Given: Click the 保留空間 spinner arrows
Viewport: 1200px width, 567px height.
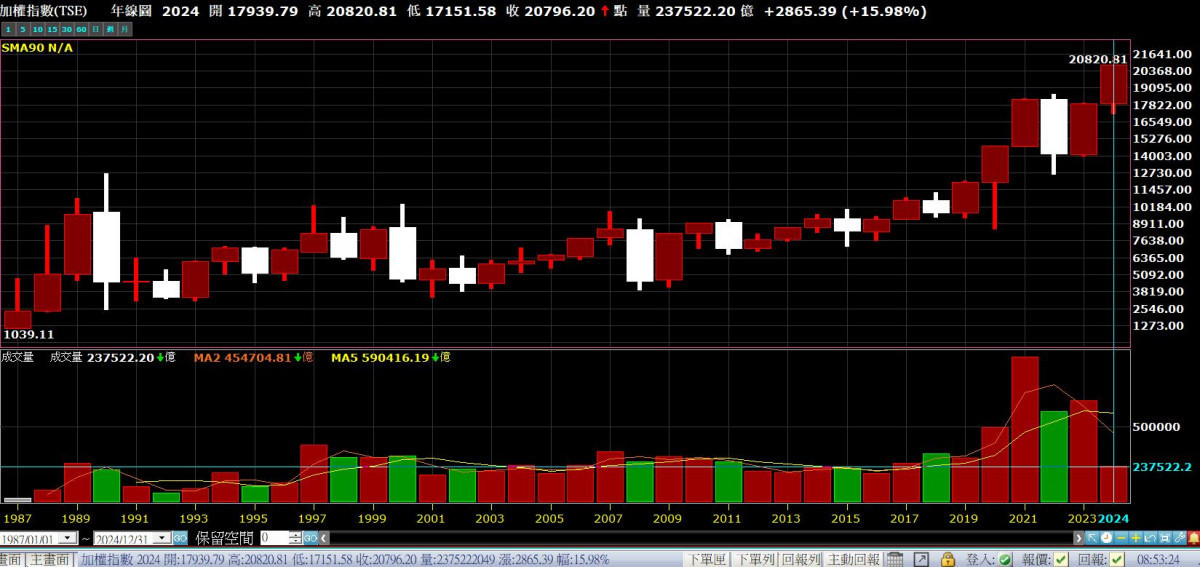Looking at the screenshot, I should pos(295,538).
